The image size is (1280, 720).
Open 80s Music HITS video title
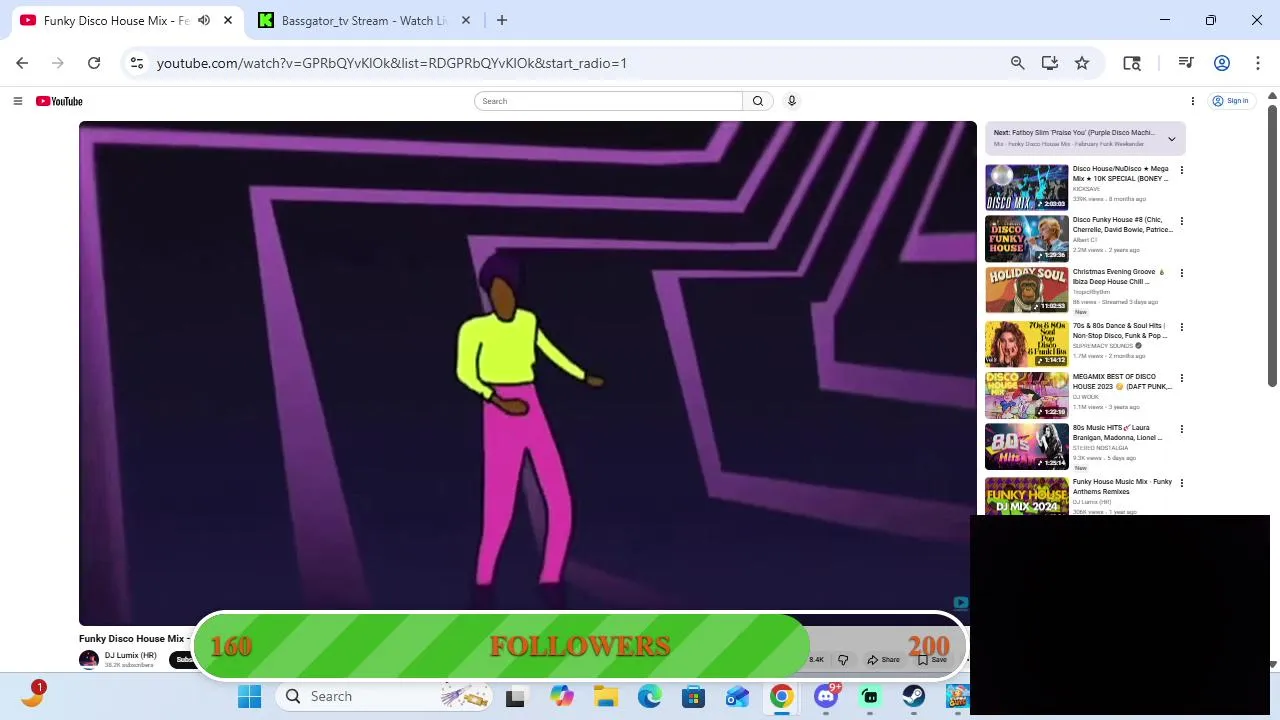[x=1118, y=432]
